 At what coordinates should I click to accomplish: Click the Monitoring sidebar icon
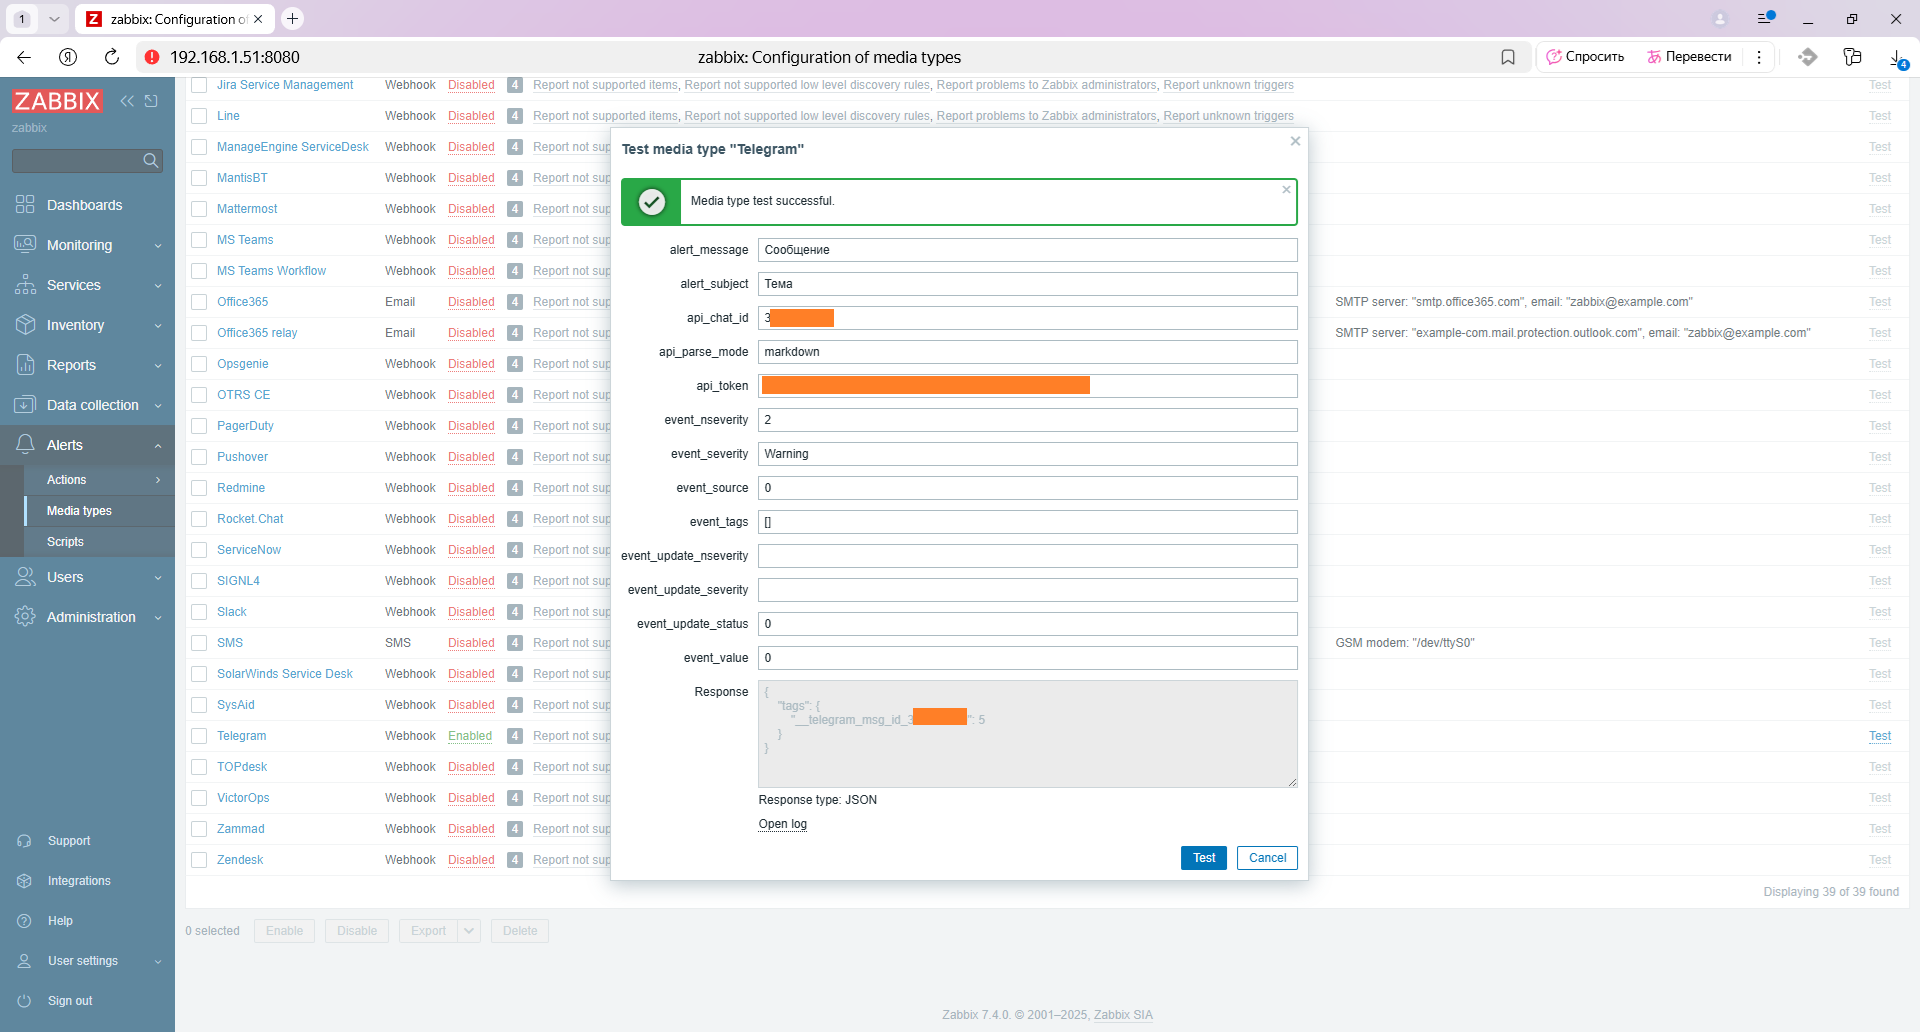[x=25, y=244]
